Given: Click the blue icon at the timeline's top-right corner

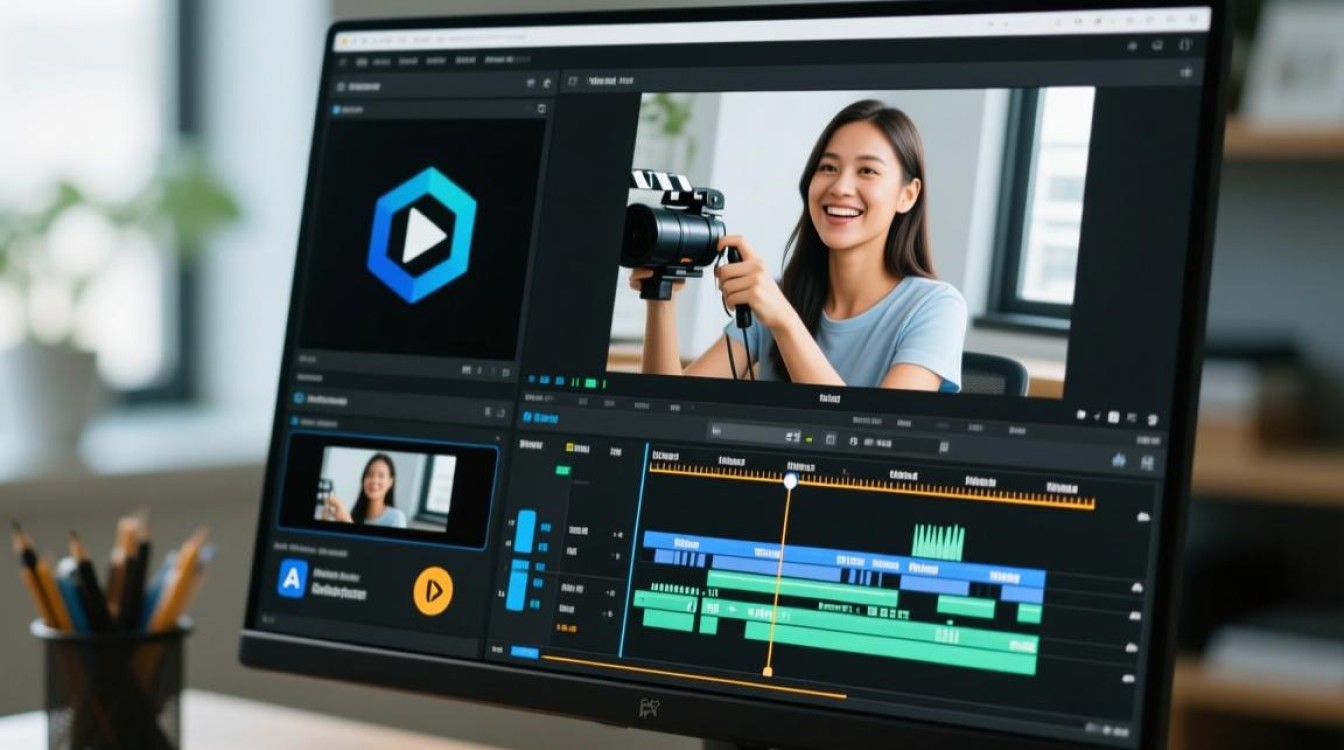Looking at the screenshot, I should click(x=1118, y=460).
